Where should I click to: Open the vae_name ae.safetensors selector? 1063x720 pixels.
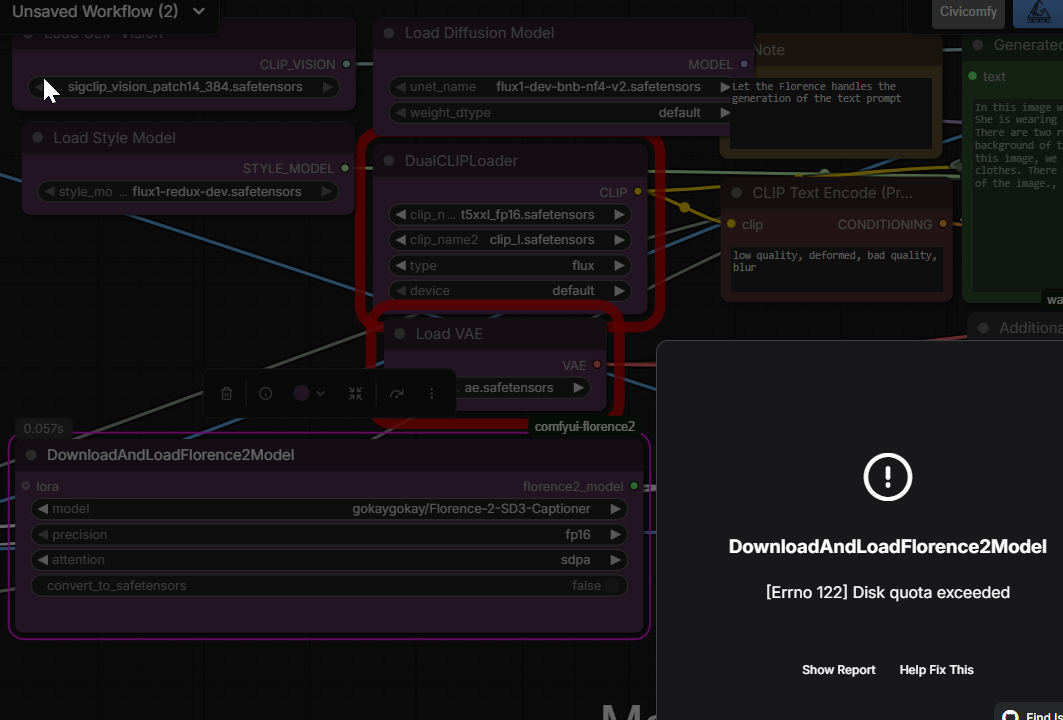(x=522, y=388)
